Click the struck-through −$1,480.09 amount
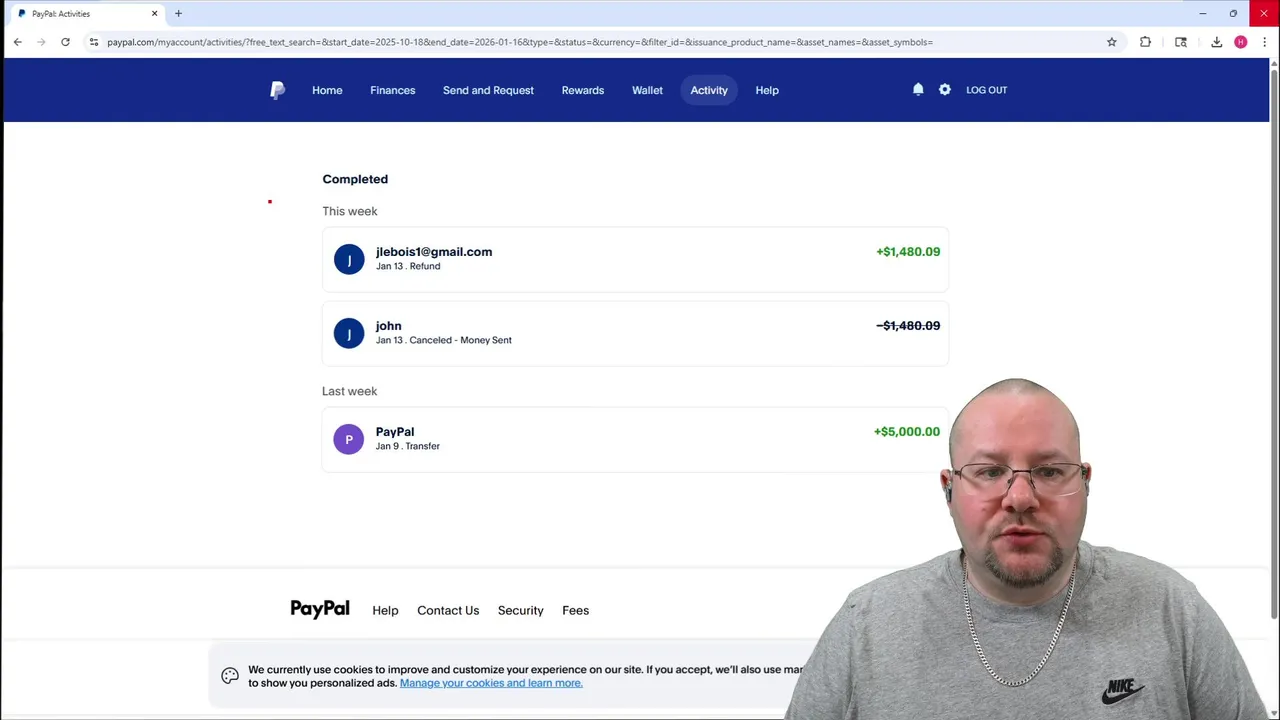Viewport: 1280px width, 720px height. [908, 326]
